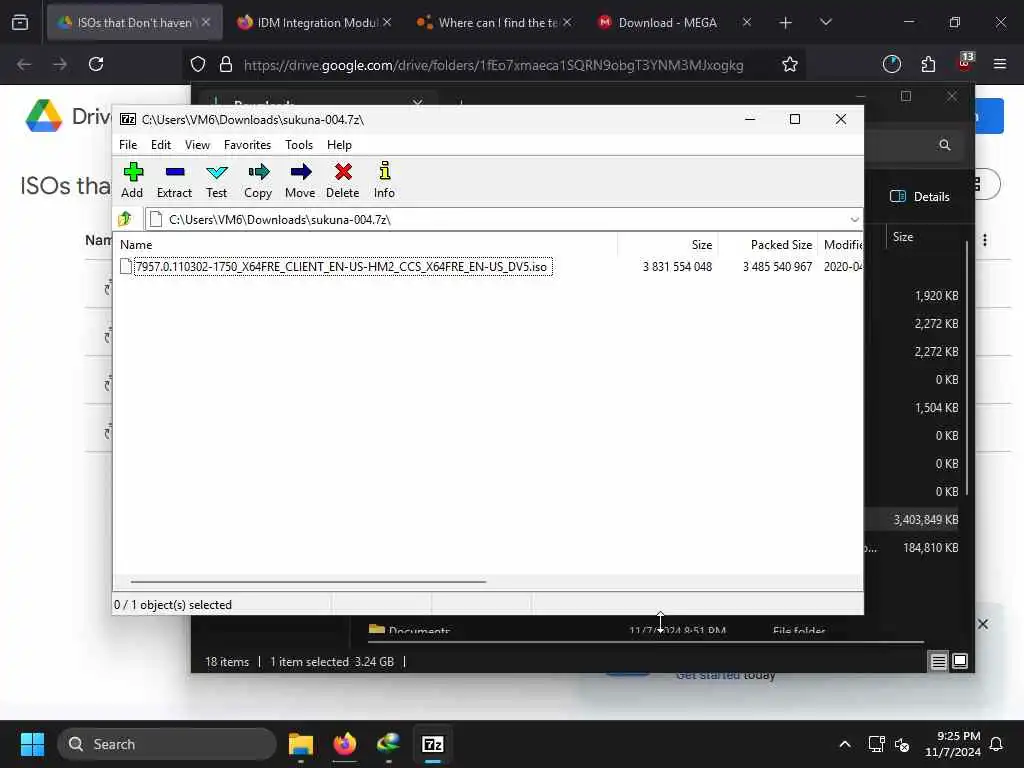Click the Add button in 7-Zip toolbar
Screen dimensions: 1024x768
132,180
